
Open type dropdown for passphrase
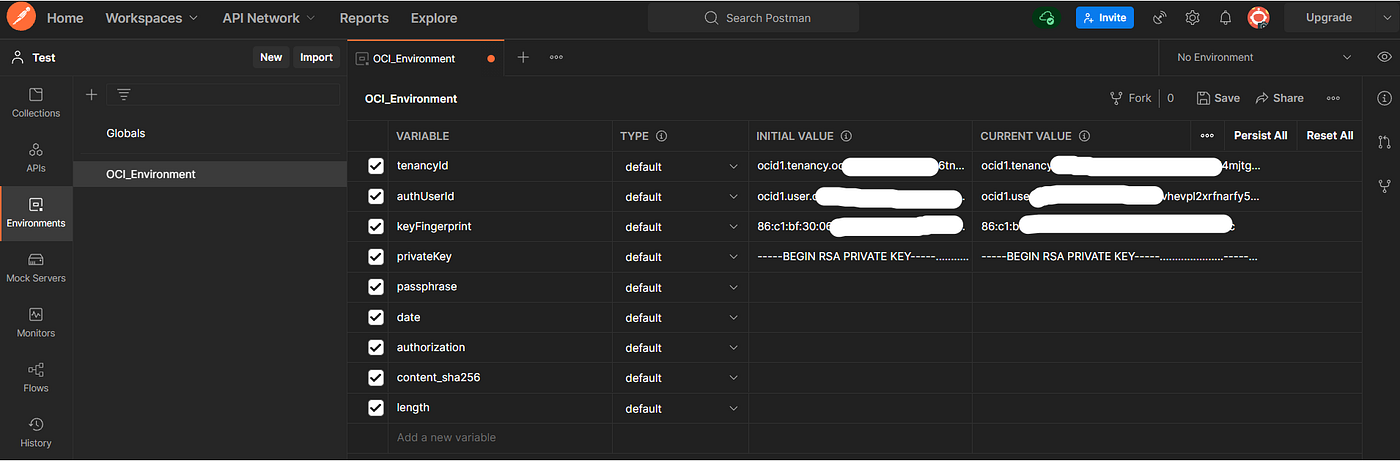[x=681, y=287]
